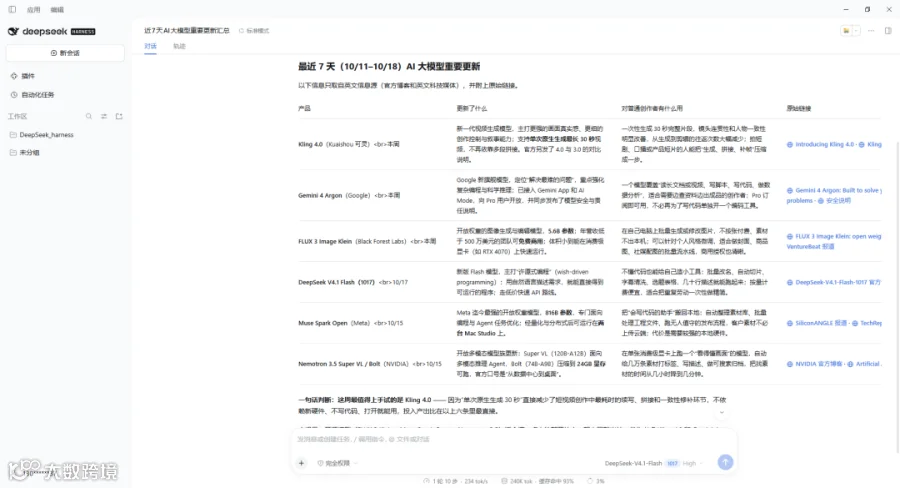This screenshot has height=488, width=900.
Task: Open the NVIDIA 官方博客 link
Action: (x=818, y=364)
